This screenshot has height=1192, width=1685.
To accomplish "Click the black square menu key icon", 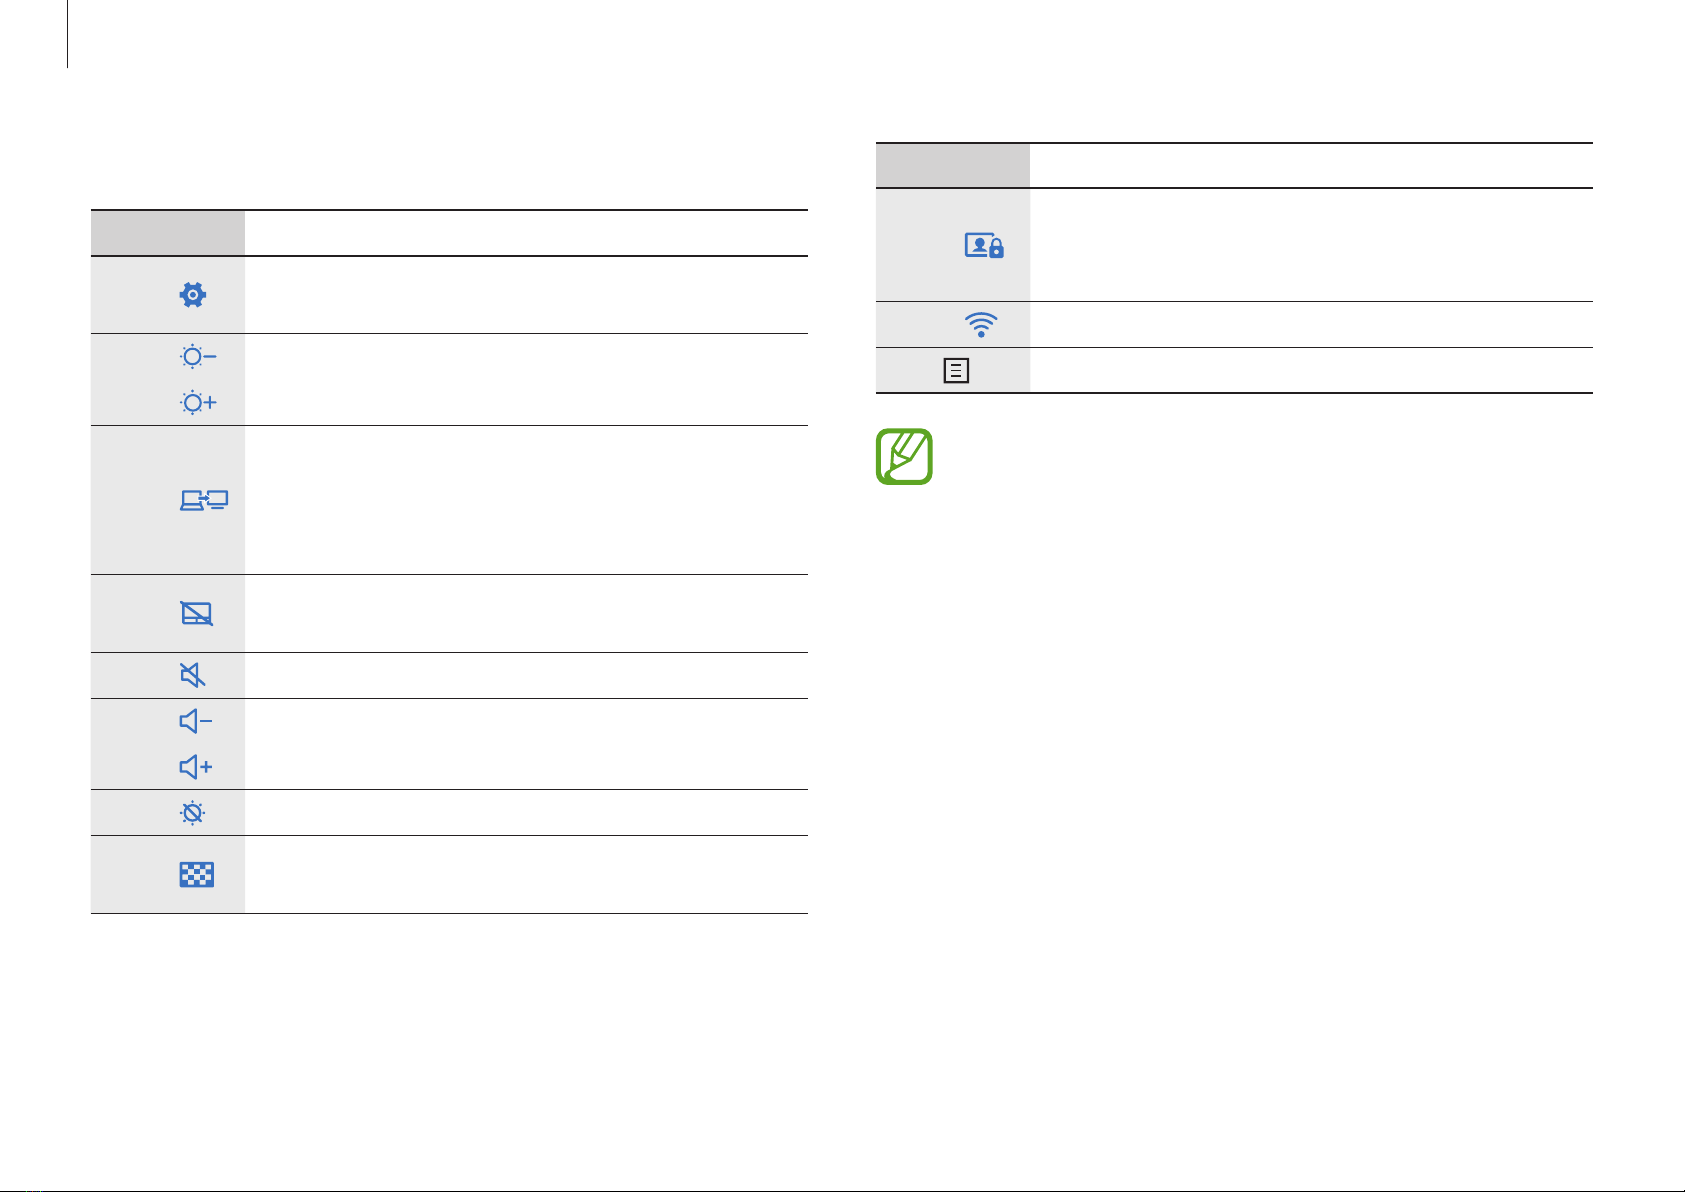I will 956,371.
